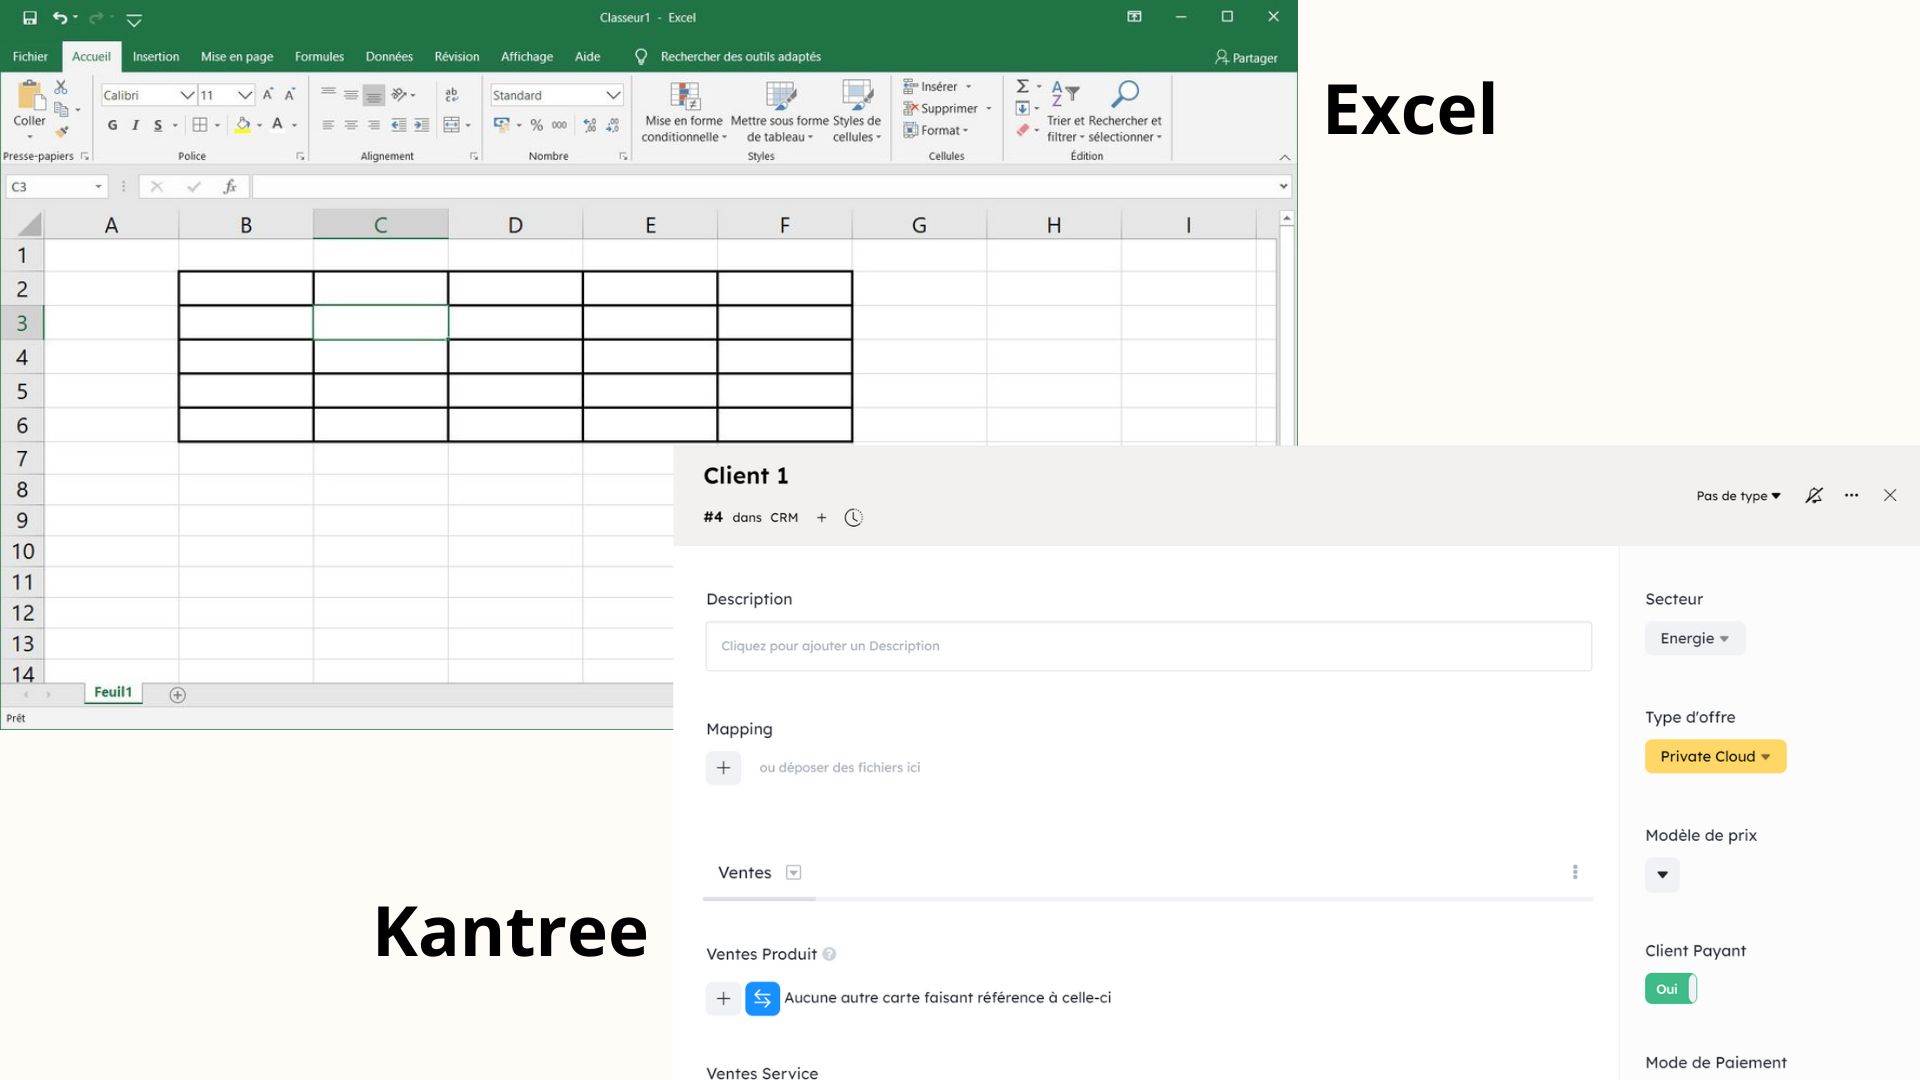The height and width of the screenshot is (1080, 1920).
Task: Select the Ventes tab in Kantree card
Action: [745, 873]
